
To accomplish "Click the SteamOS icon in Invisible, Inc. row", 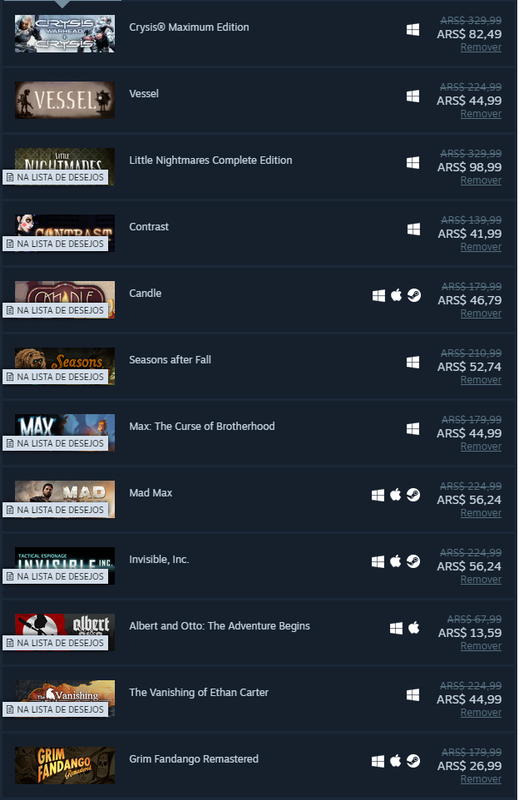I will (413, 561).
